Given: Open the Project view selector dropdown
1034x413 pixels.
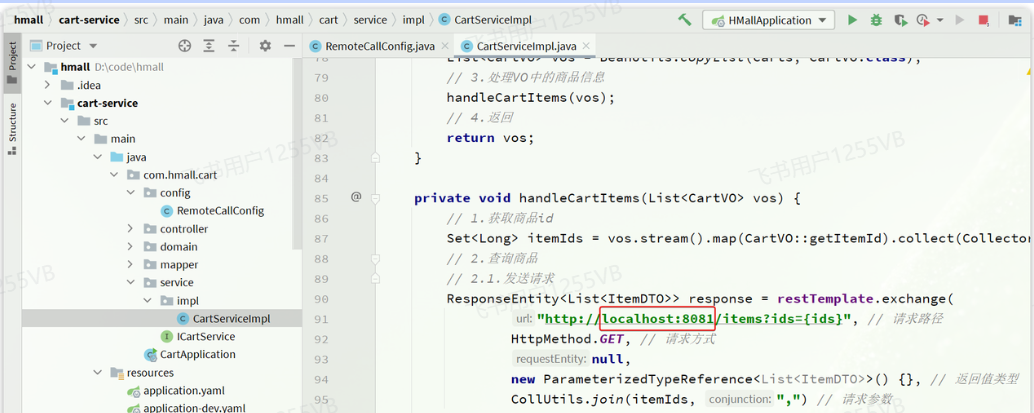Looking at the screenshot, I should [64, 46].
